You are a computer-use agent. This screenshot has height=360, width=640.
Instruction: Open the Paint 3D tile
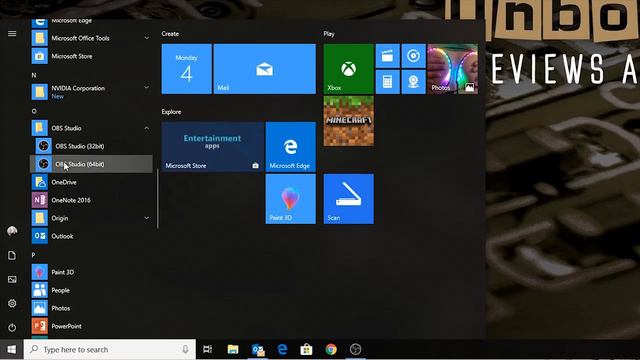[291, 199]
